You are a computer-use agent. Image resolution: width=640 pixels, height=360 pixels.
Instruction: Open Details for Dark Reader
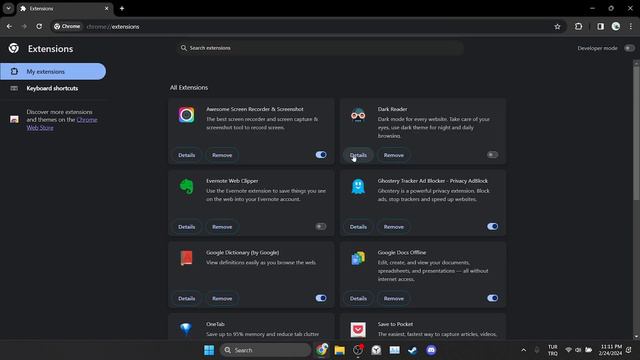coord(358,155)
